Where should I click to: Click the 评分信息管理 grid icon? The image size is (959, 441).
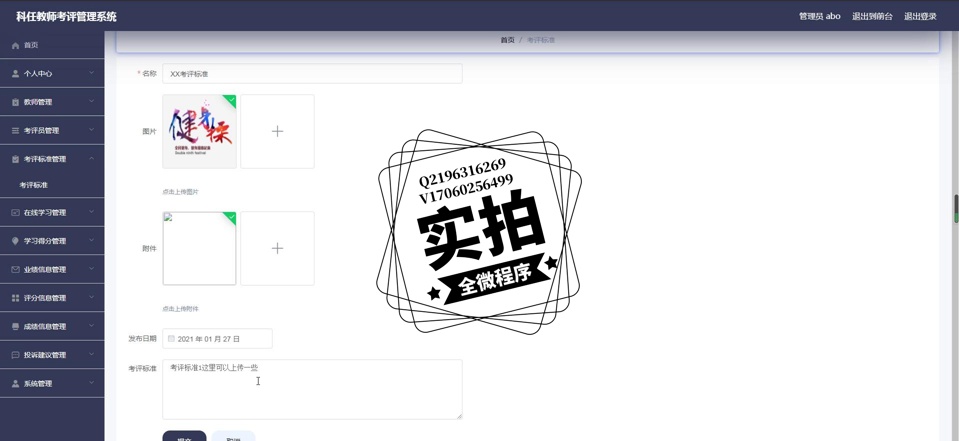click(15, 298)
